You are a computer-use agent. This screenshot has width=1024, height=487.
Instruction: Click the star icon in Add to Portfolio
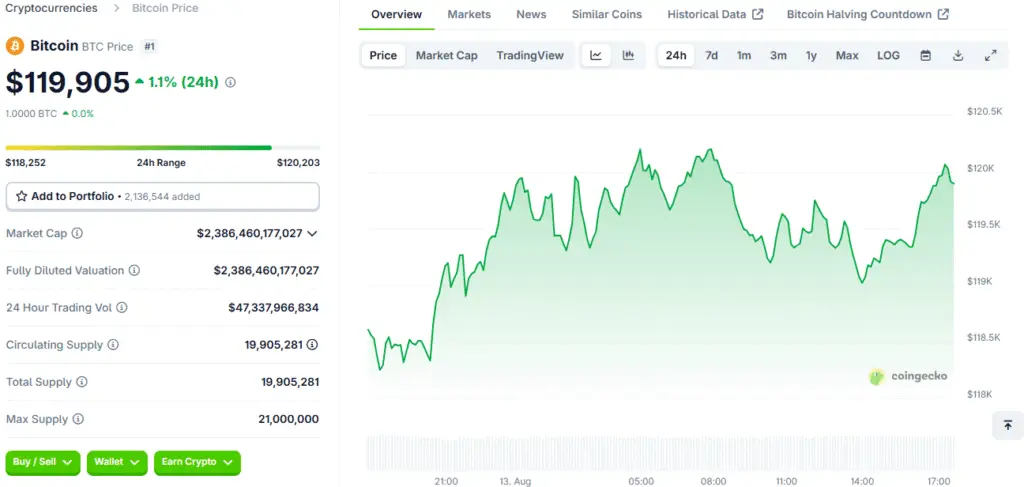[x=22, y=196]
